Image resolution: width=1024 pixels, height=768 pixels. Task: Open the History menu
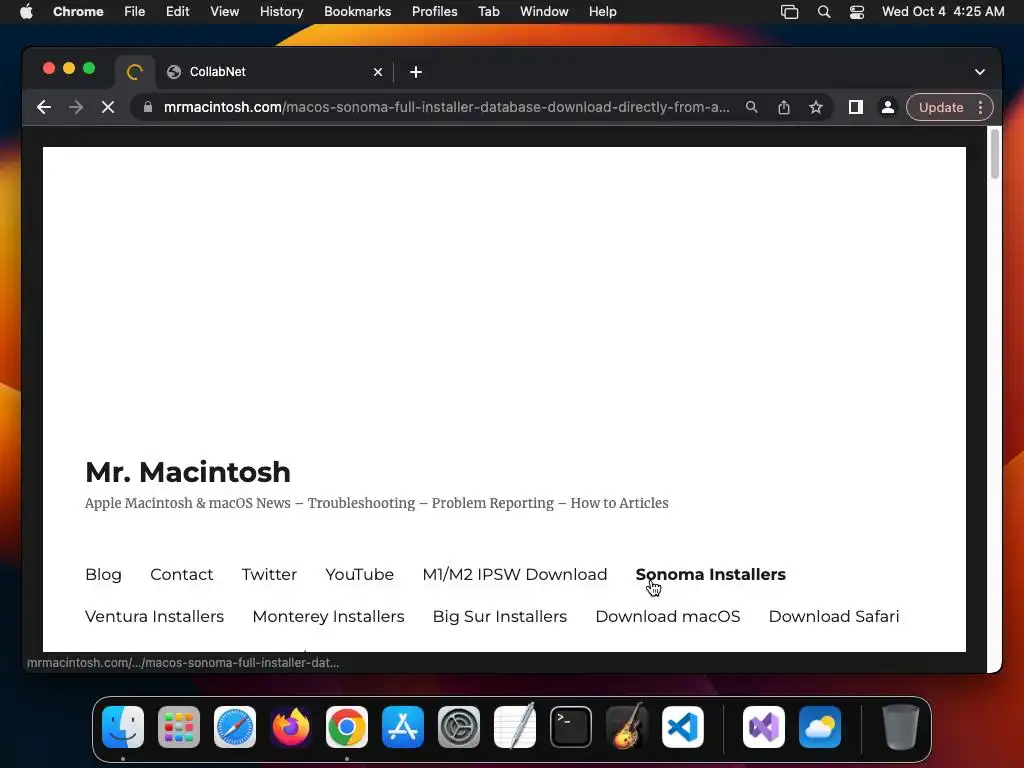click(x=281, y=12)
